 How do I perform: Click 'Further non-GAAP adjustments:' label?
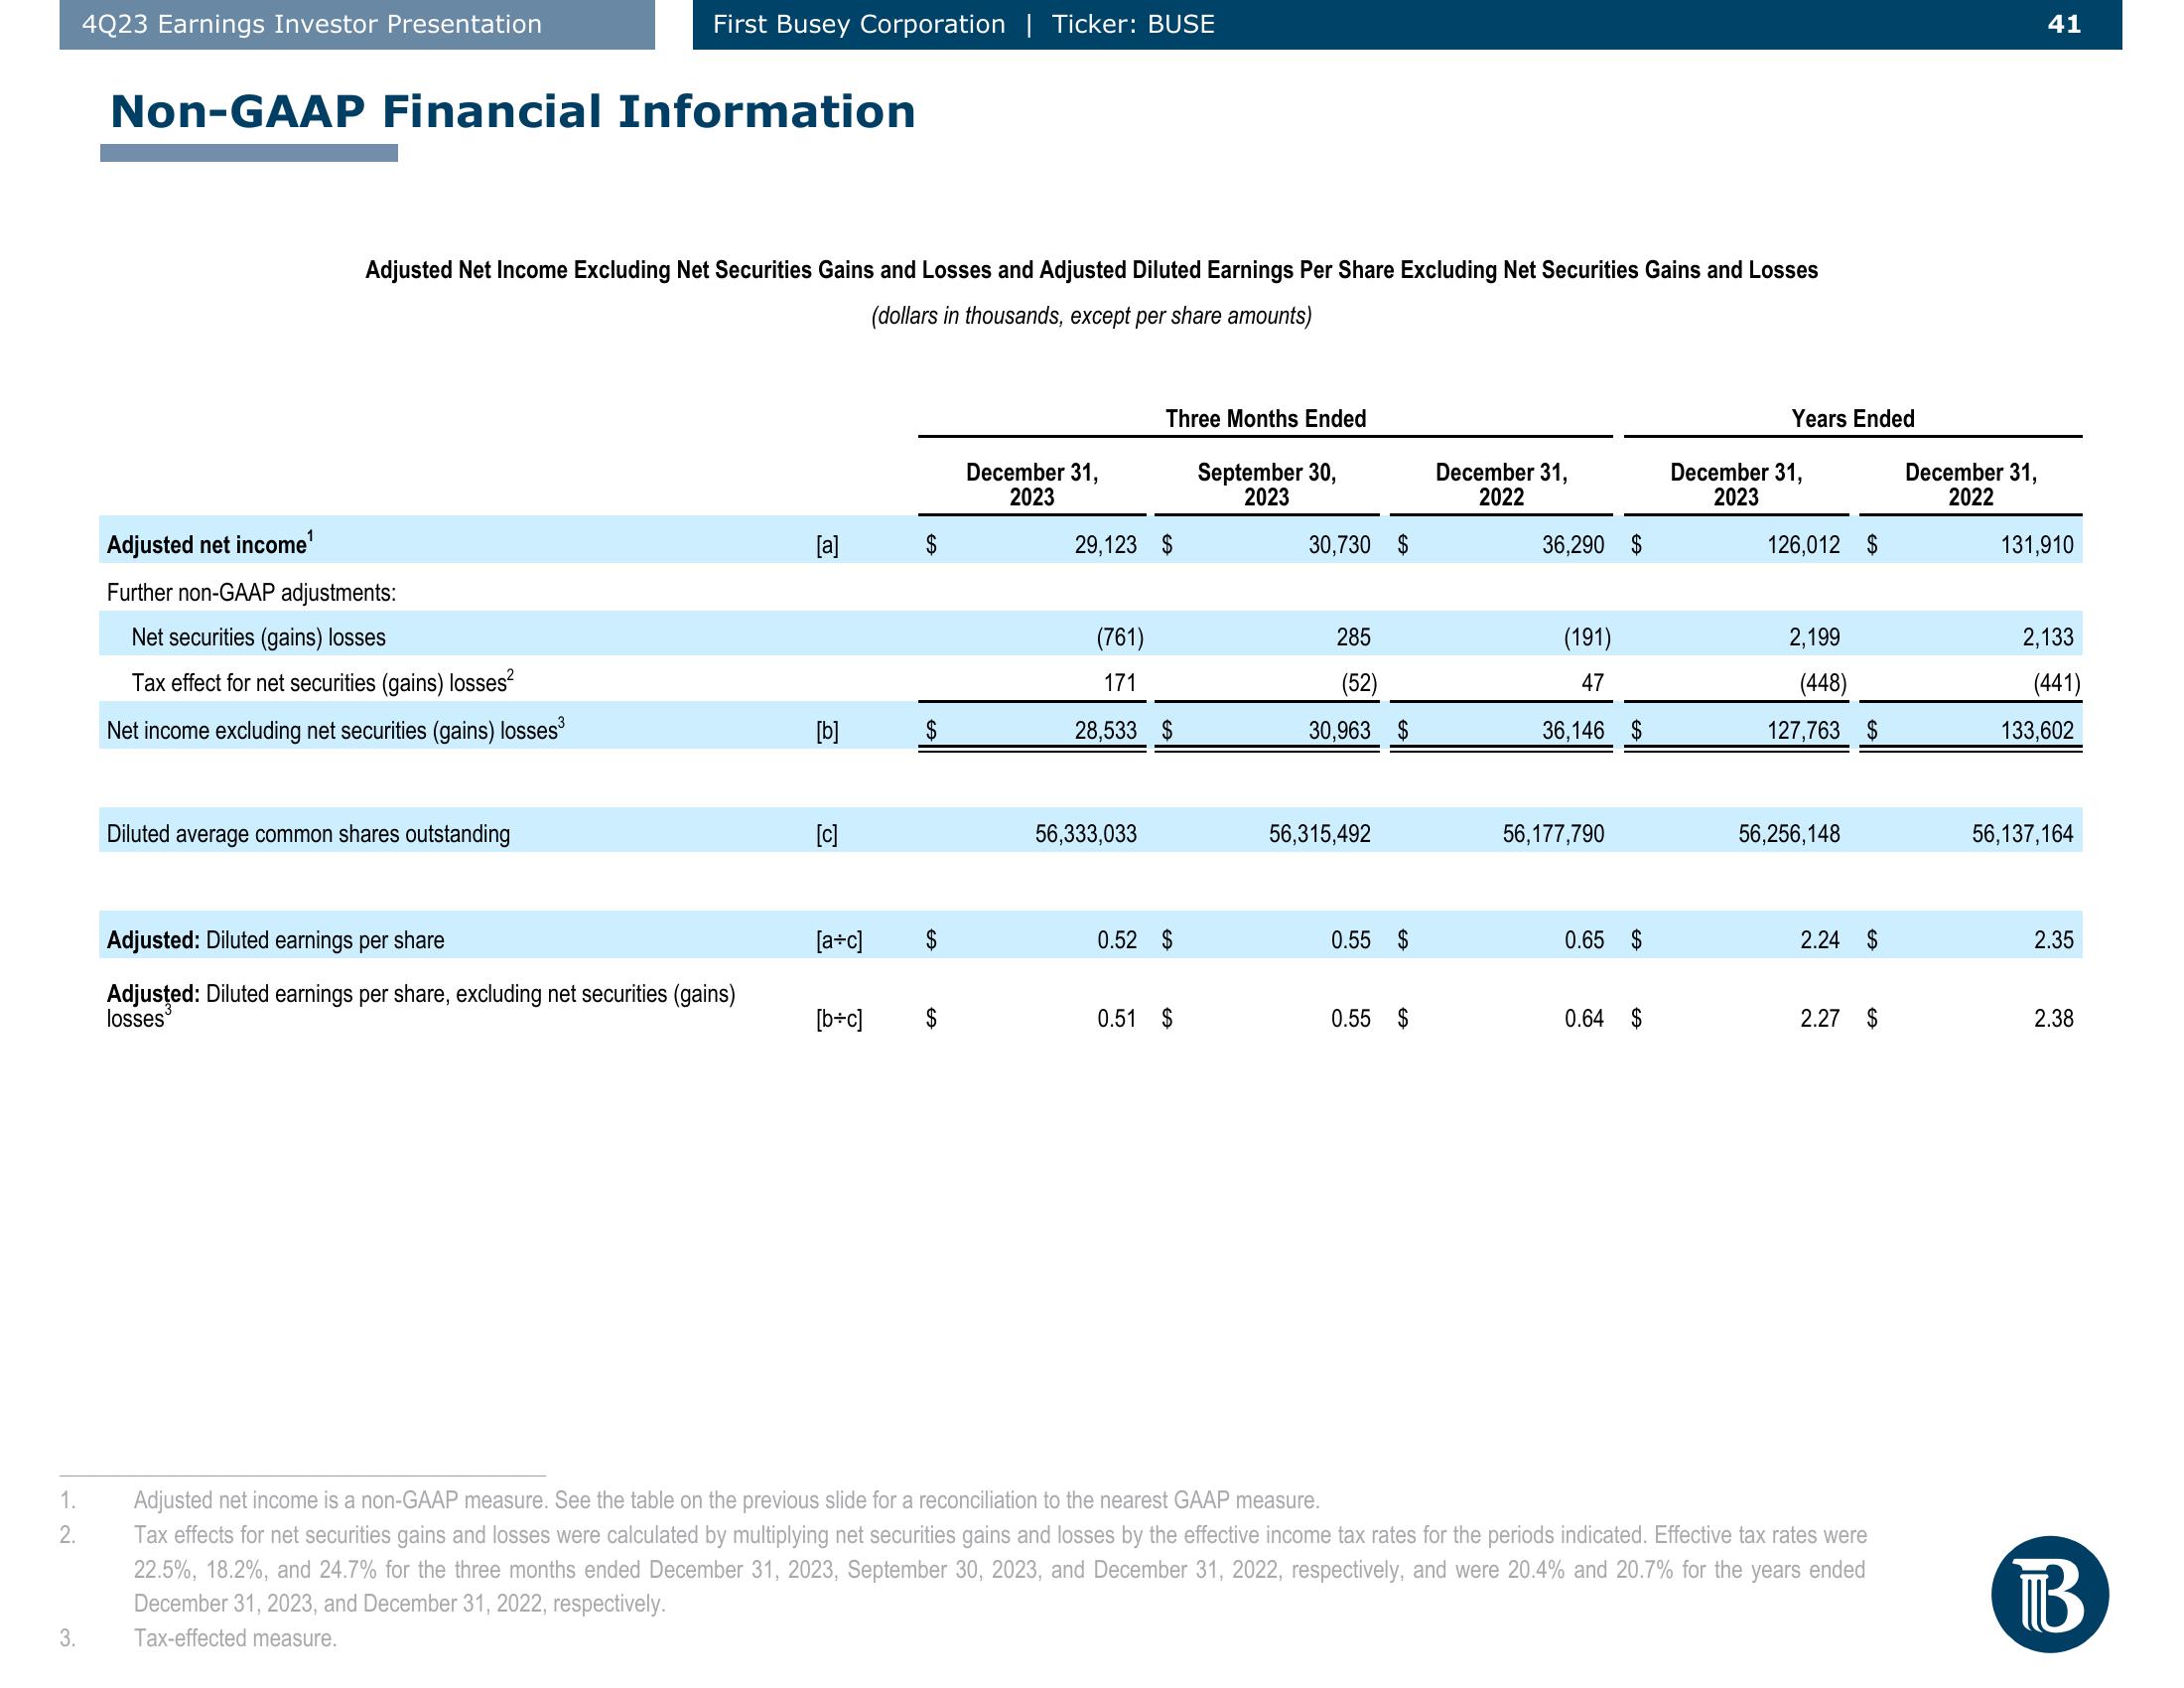point(251,593)
